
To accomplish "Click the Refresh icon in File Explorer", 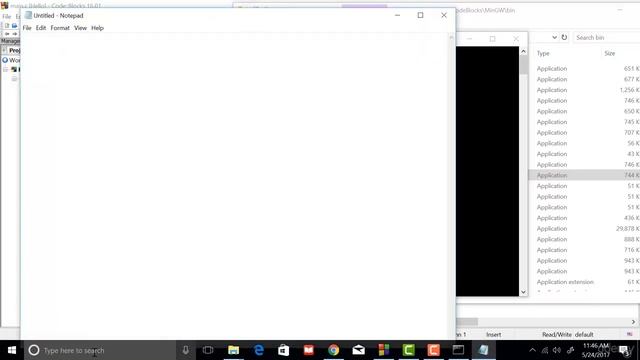I will 564,37.
